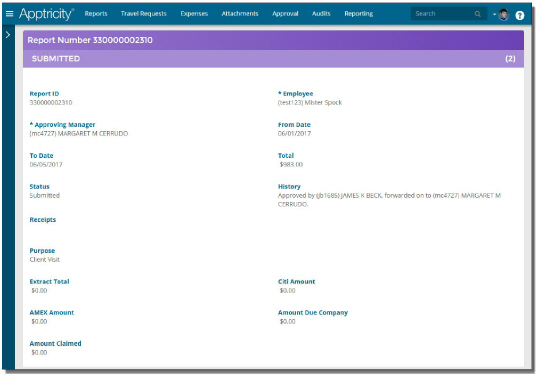Open the Reports menu

click(96, 14)
